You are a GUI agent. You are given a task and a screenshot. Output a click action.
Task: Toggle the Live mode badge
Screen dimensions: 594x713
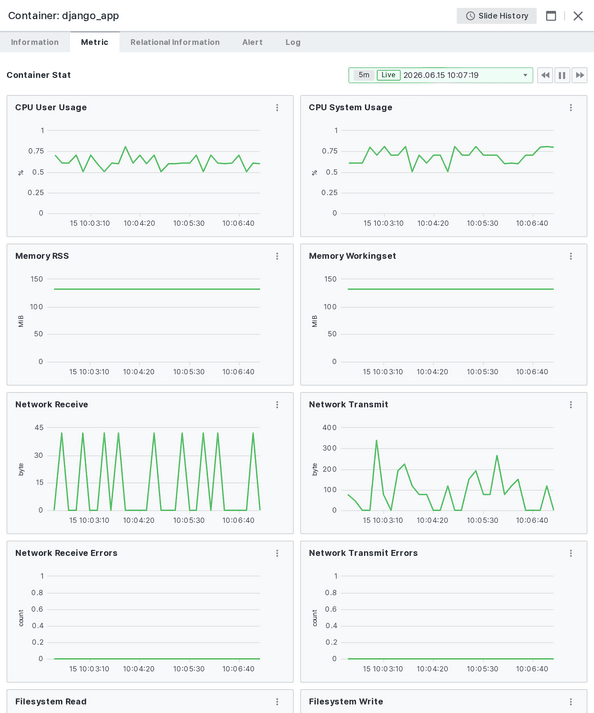click(x=388, y=75)
